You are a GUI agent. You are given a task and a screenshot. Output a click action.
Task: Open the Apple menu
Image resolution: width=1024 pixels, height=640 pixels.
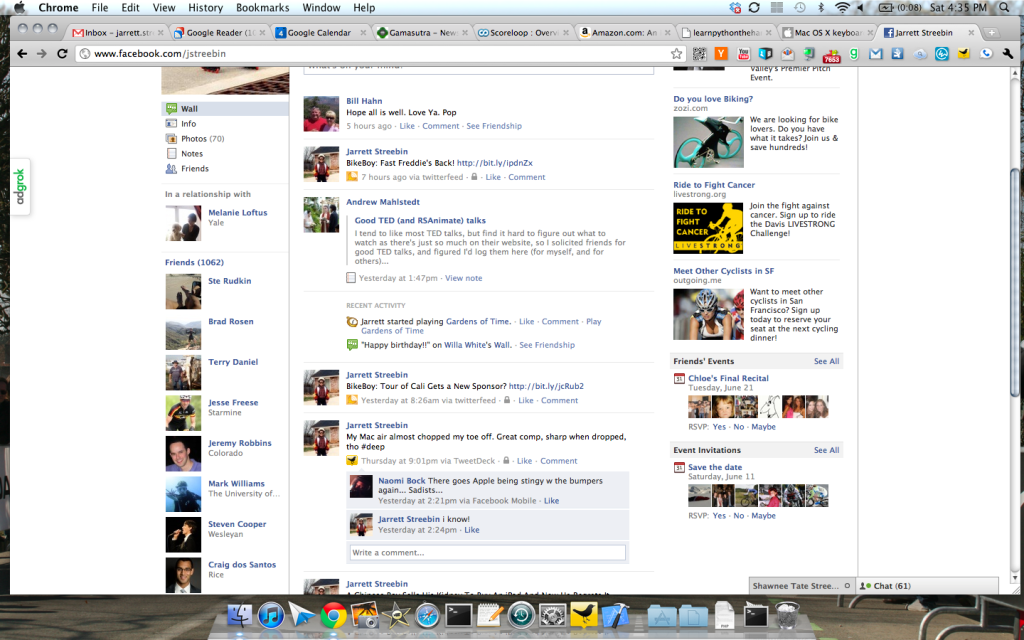tap(20, 8)
